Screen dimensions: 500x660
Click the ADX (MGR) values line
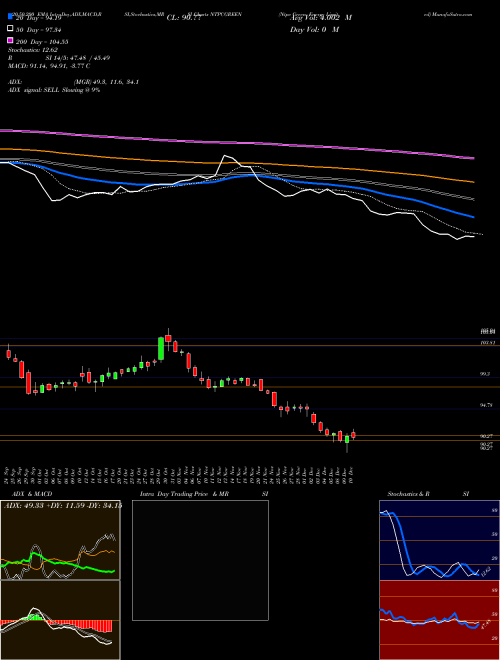click(x=73, y=82)
